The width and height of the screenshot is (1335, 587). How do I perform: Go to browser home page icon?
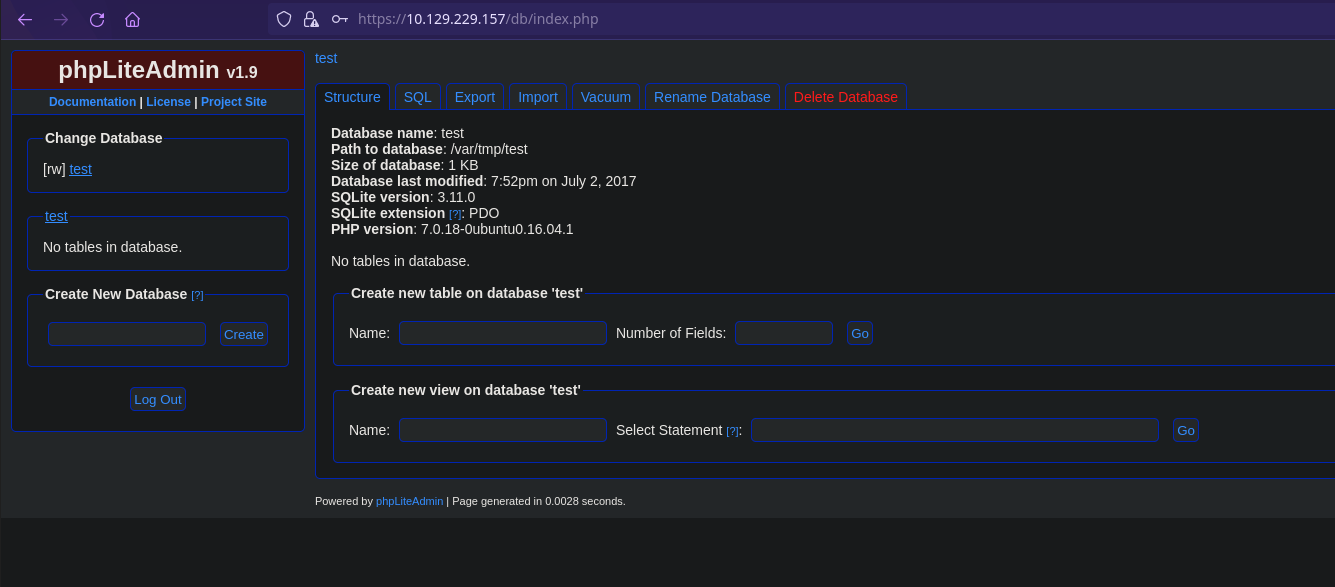coord(132,20)
